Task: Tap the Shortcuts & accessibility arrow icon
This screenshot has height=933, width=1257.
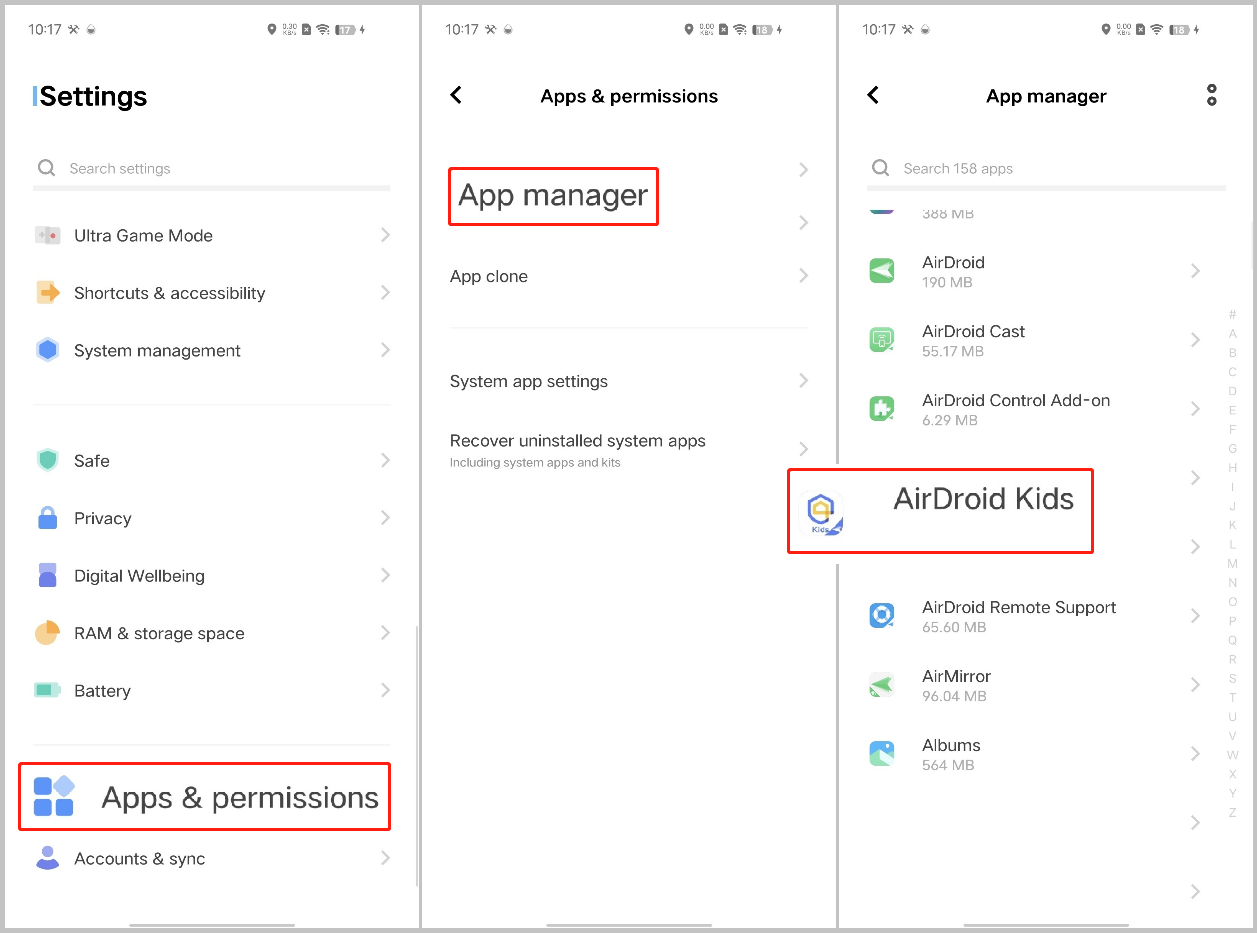Action: tap(47, 293)
